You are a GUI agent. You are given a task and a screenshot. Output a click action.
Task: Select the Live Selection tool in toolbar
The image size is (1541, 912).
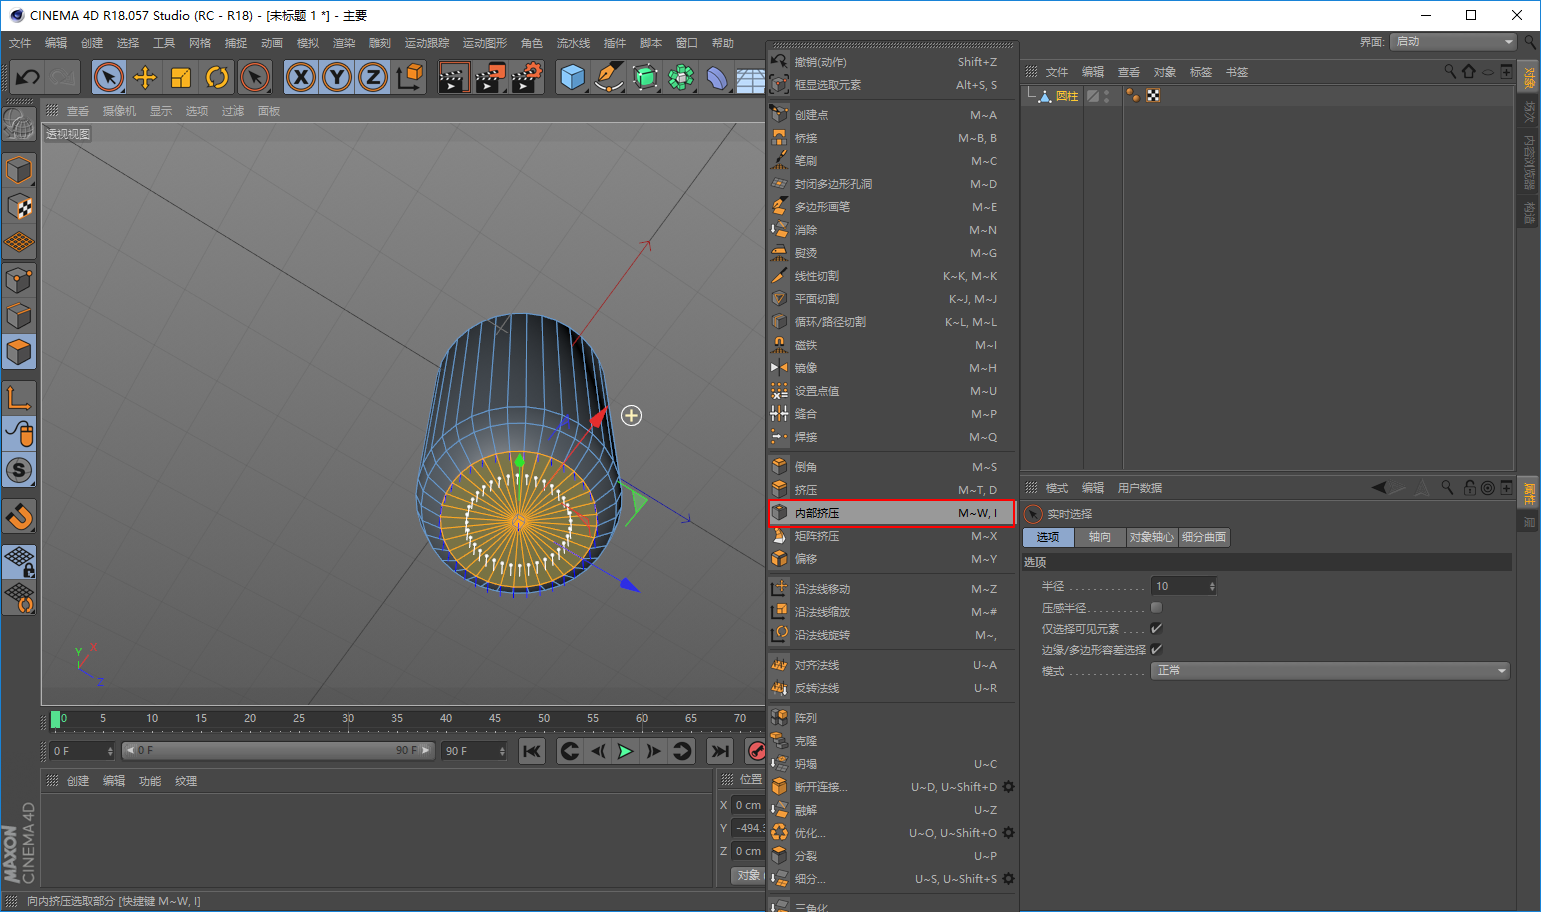click(109, 77)
